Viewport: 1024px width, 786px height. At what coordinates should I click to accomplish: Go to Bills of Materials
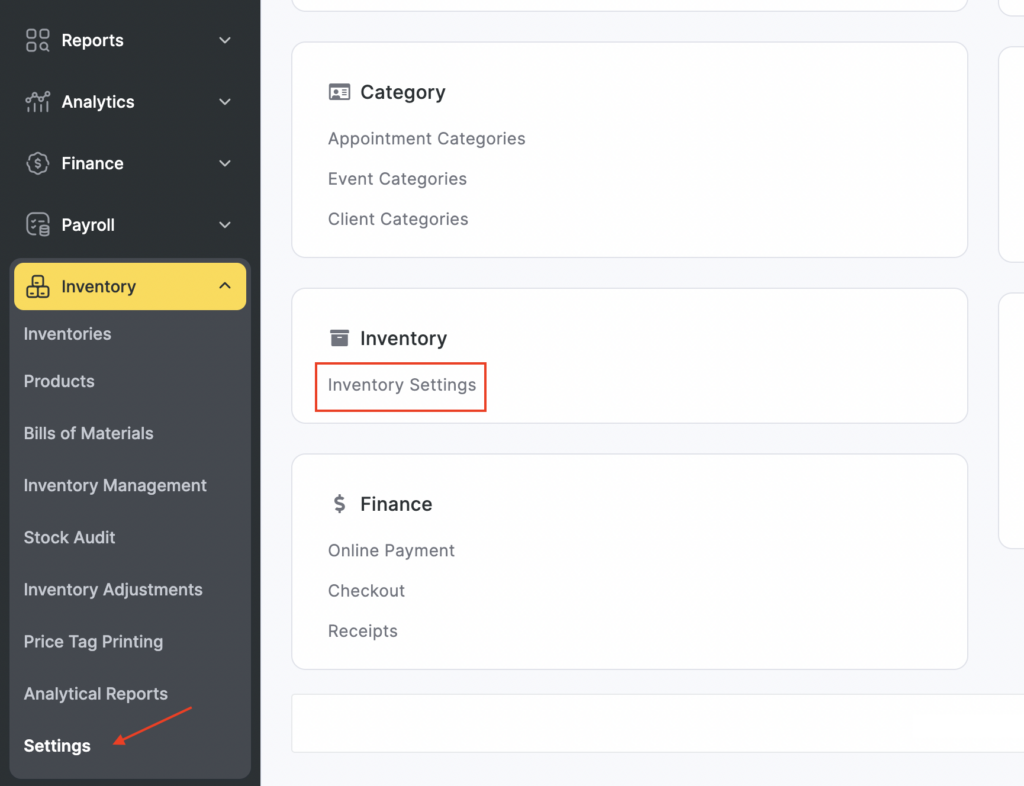click(x=88, y=433)
